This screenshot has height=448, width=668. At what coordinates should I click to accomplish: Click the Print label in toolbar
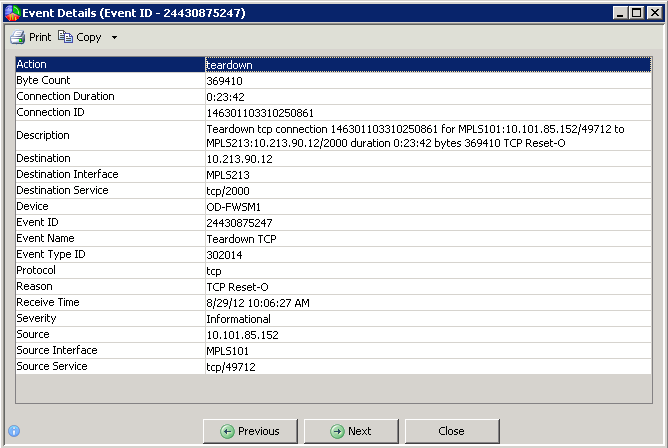[x=40, y=37]
